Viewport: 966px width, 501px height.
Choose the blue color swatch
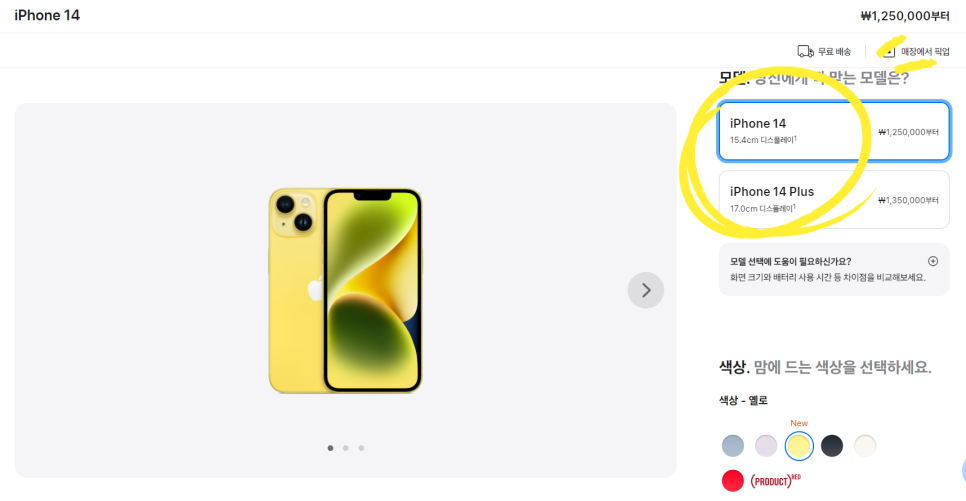tap(733, 446)
